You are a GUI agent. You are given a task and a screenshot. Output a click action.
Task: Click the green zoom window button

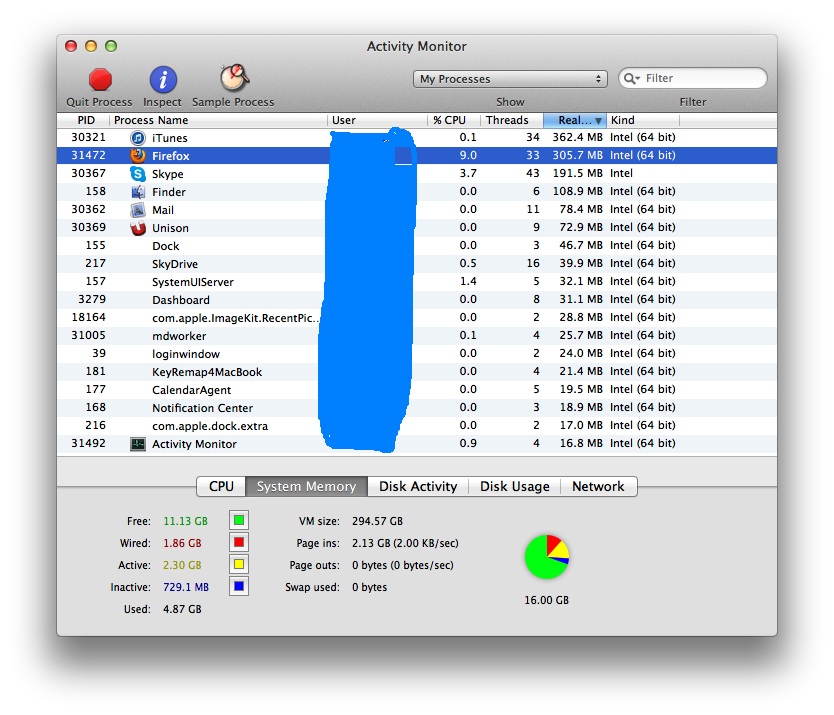[x=111, y=46]
